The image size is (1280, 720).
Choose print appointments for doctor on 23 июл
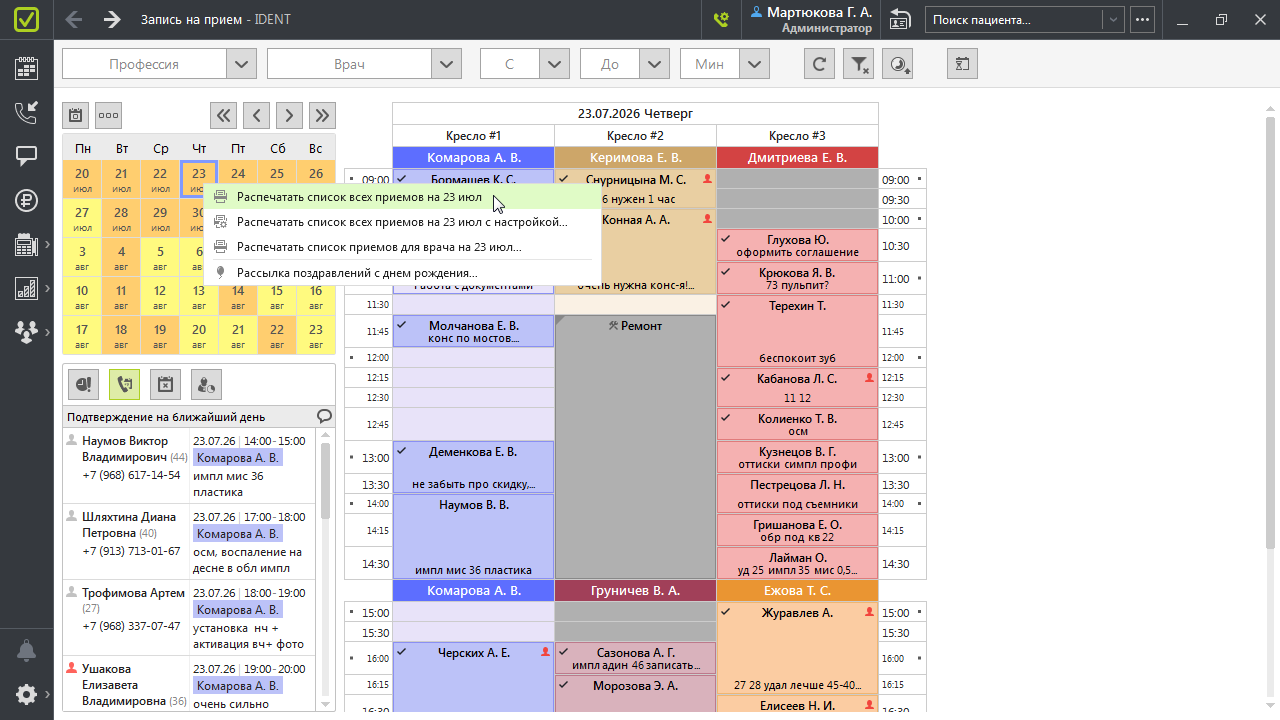point(402,246)
